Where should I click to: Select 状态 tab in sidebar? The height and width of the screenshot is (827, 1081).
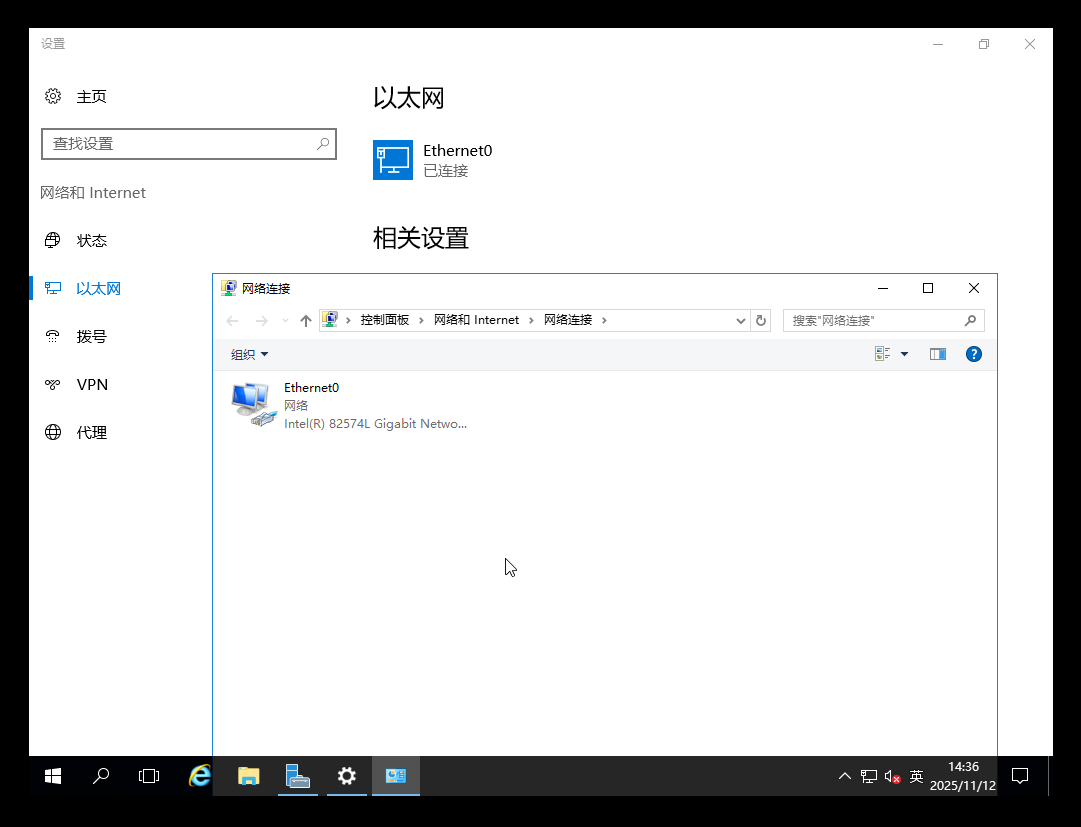point(92,241)
